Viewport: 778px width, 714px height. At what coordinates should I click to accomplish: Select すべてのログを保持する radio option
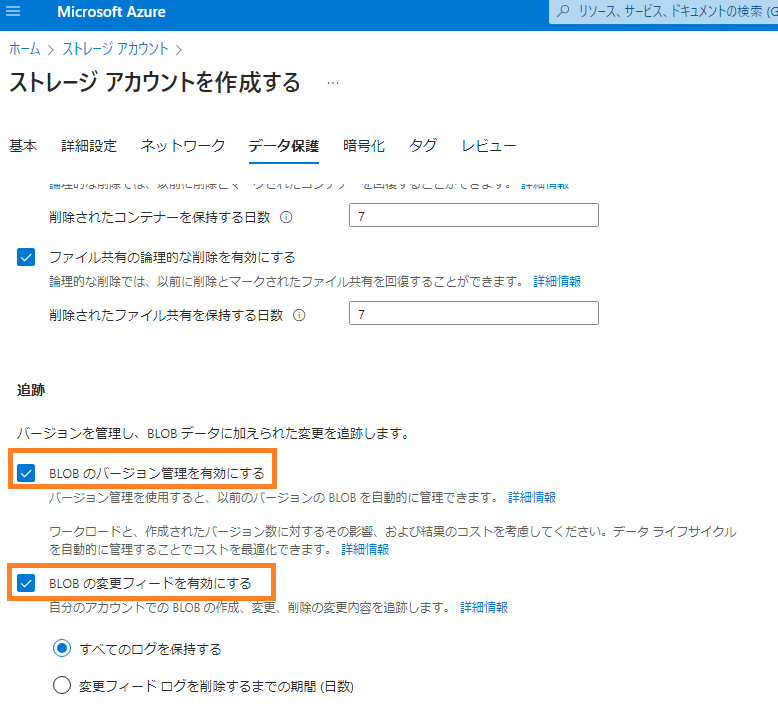tap(62, 648)
